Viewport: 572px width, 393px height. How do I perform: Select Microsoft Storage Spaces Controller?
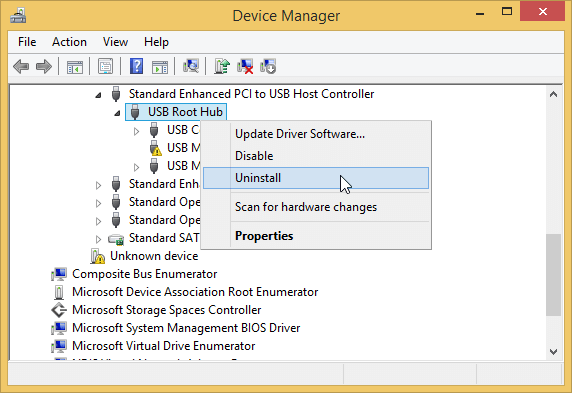(x=166, y=310)
